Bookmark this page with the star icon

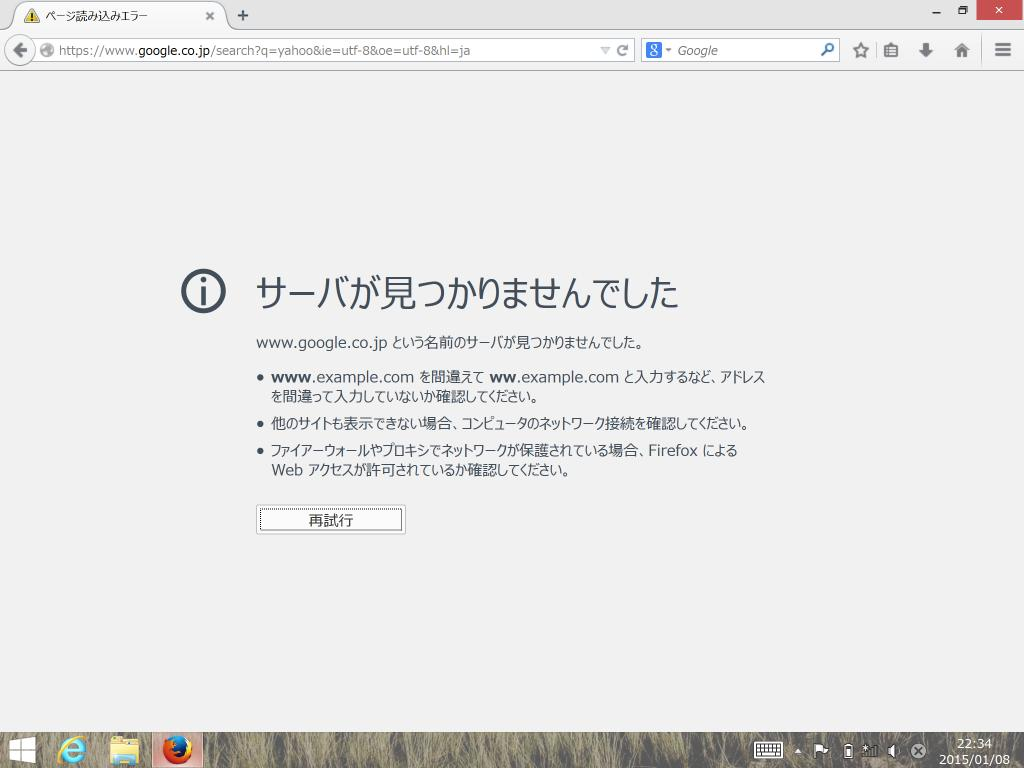click(x=861, y=50)
